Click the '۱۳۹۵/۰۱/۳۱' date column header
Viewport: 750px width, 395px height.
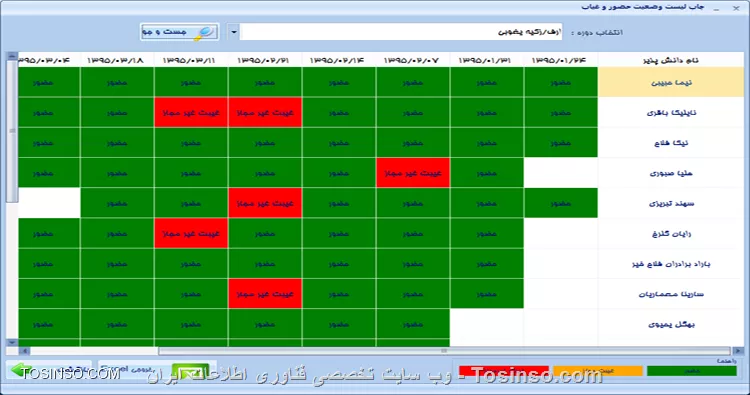pyautogui.click(x=486, y=60)
